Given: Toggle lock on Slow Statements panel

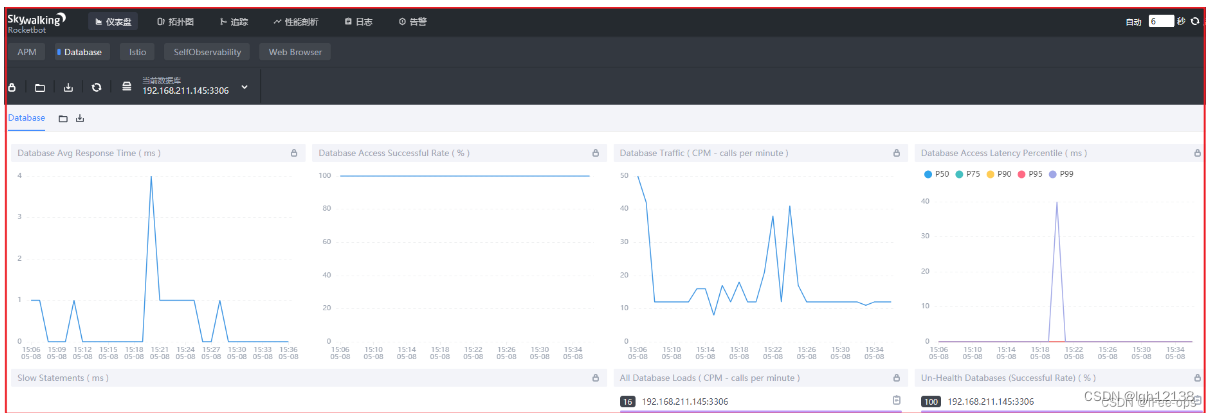Looking at the screenshot, I should point(595,378).
